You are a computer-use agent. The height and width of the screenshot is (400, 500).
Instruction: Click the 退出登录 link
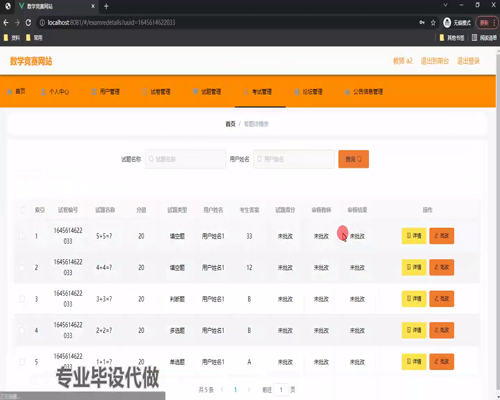click(468, 61)
